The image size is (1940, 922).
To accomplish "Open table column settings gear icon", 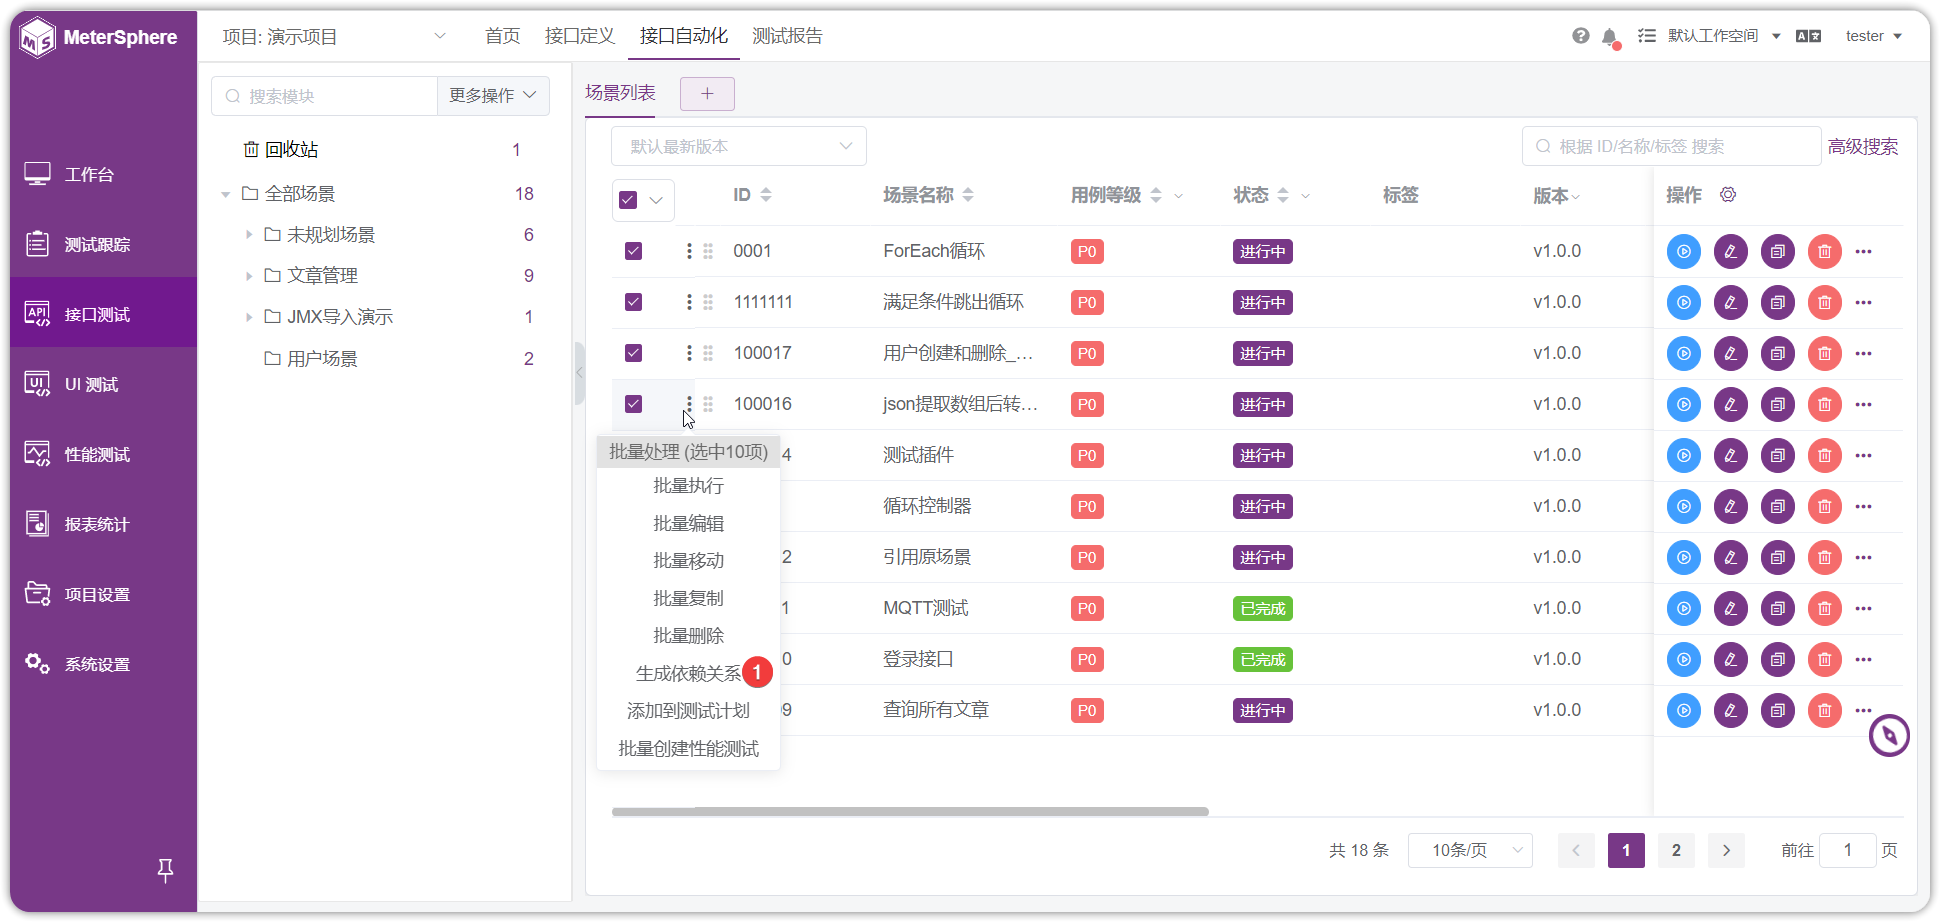I will coord(1727,195).
